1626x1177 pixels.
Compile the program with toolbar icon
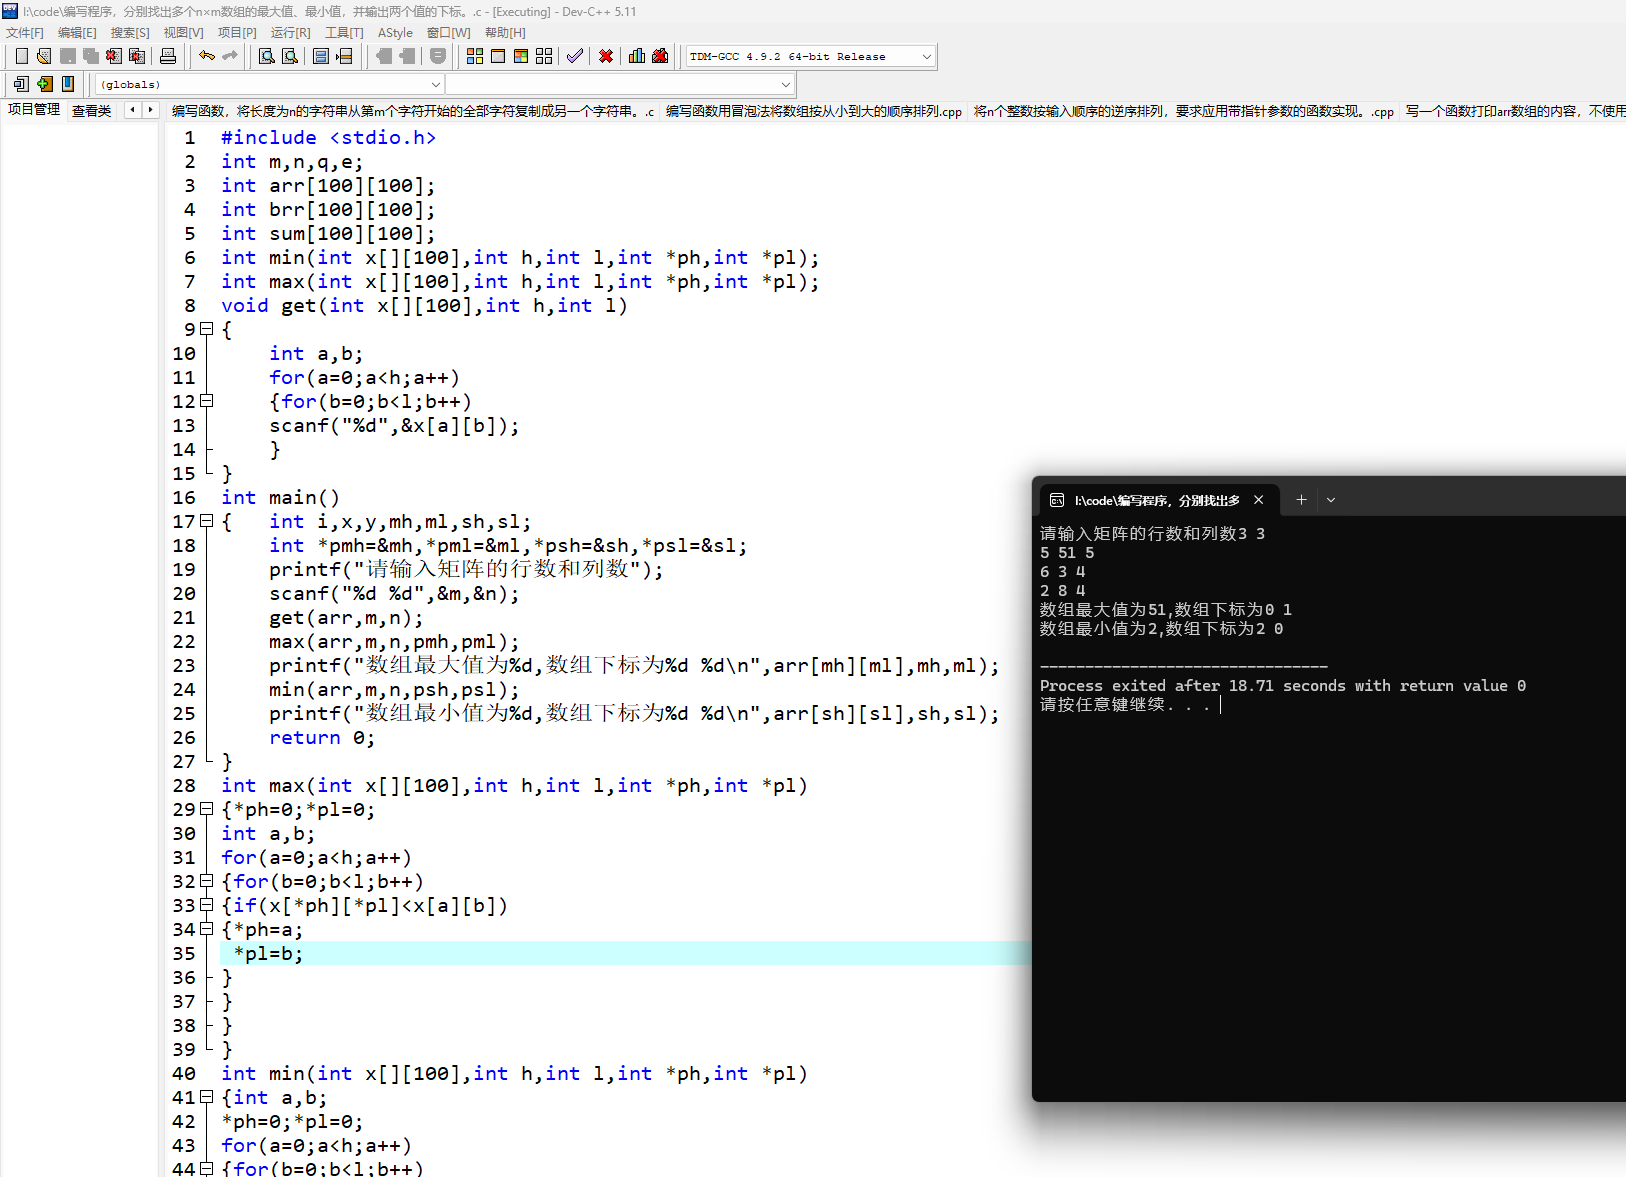click(475, 56)
